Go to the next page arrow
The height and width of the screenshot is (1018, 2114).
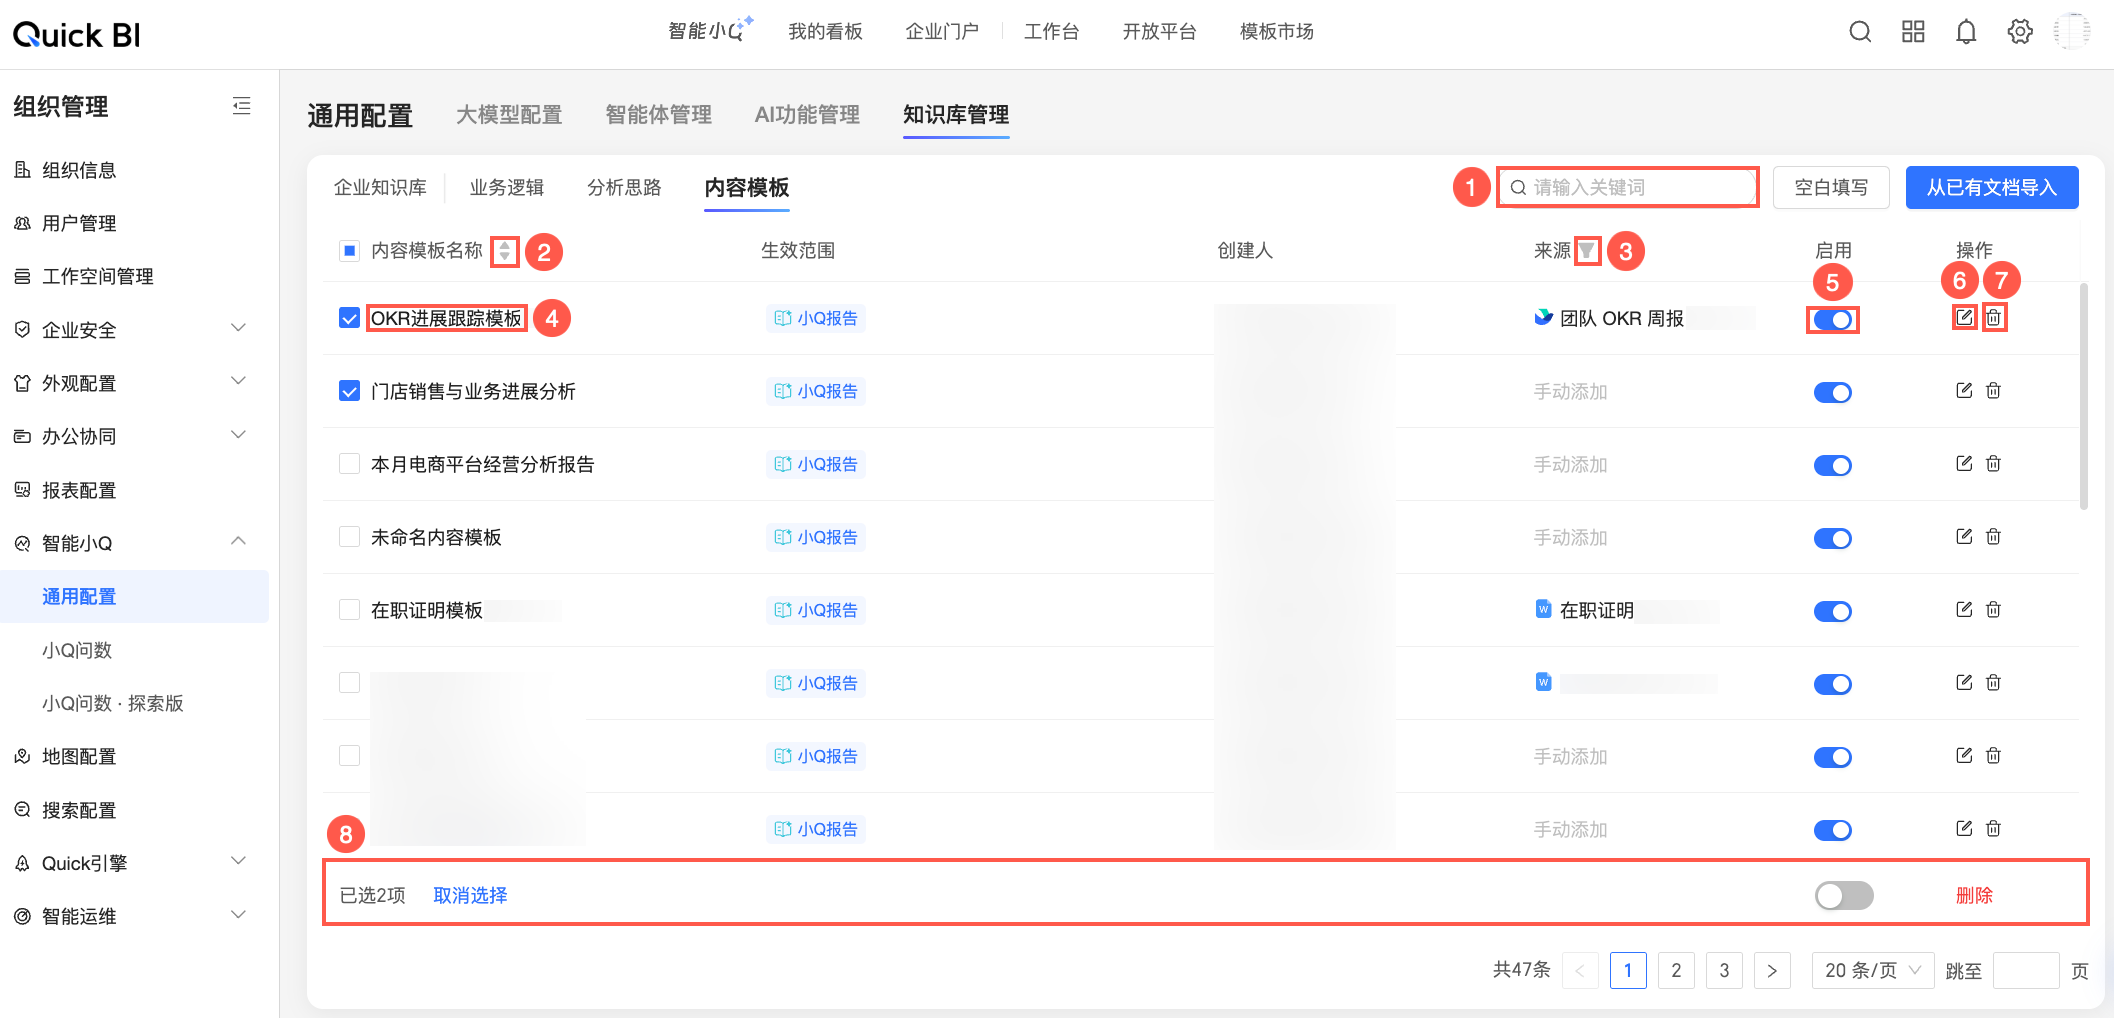coord(1772,970)
